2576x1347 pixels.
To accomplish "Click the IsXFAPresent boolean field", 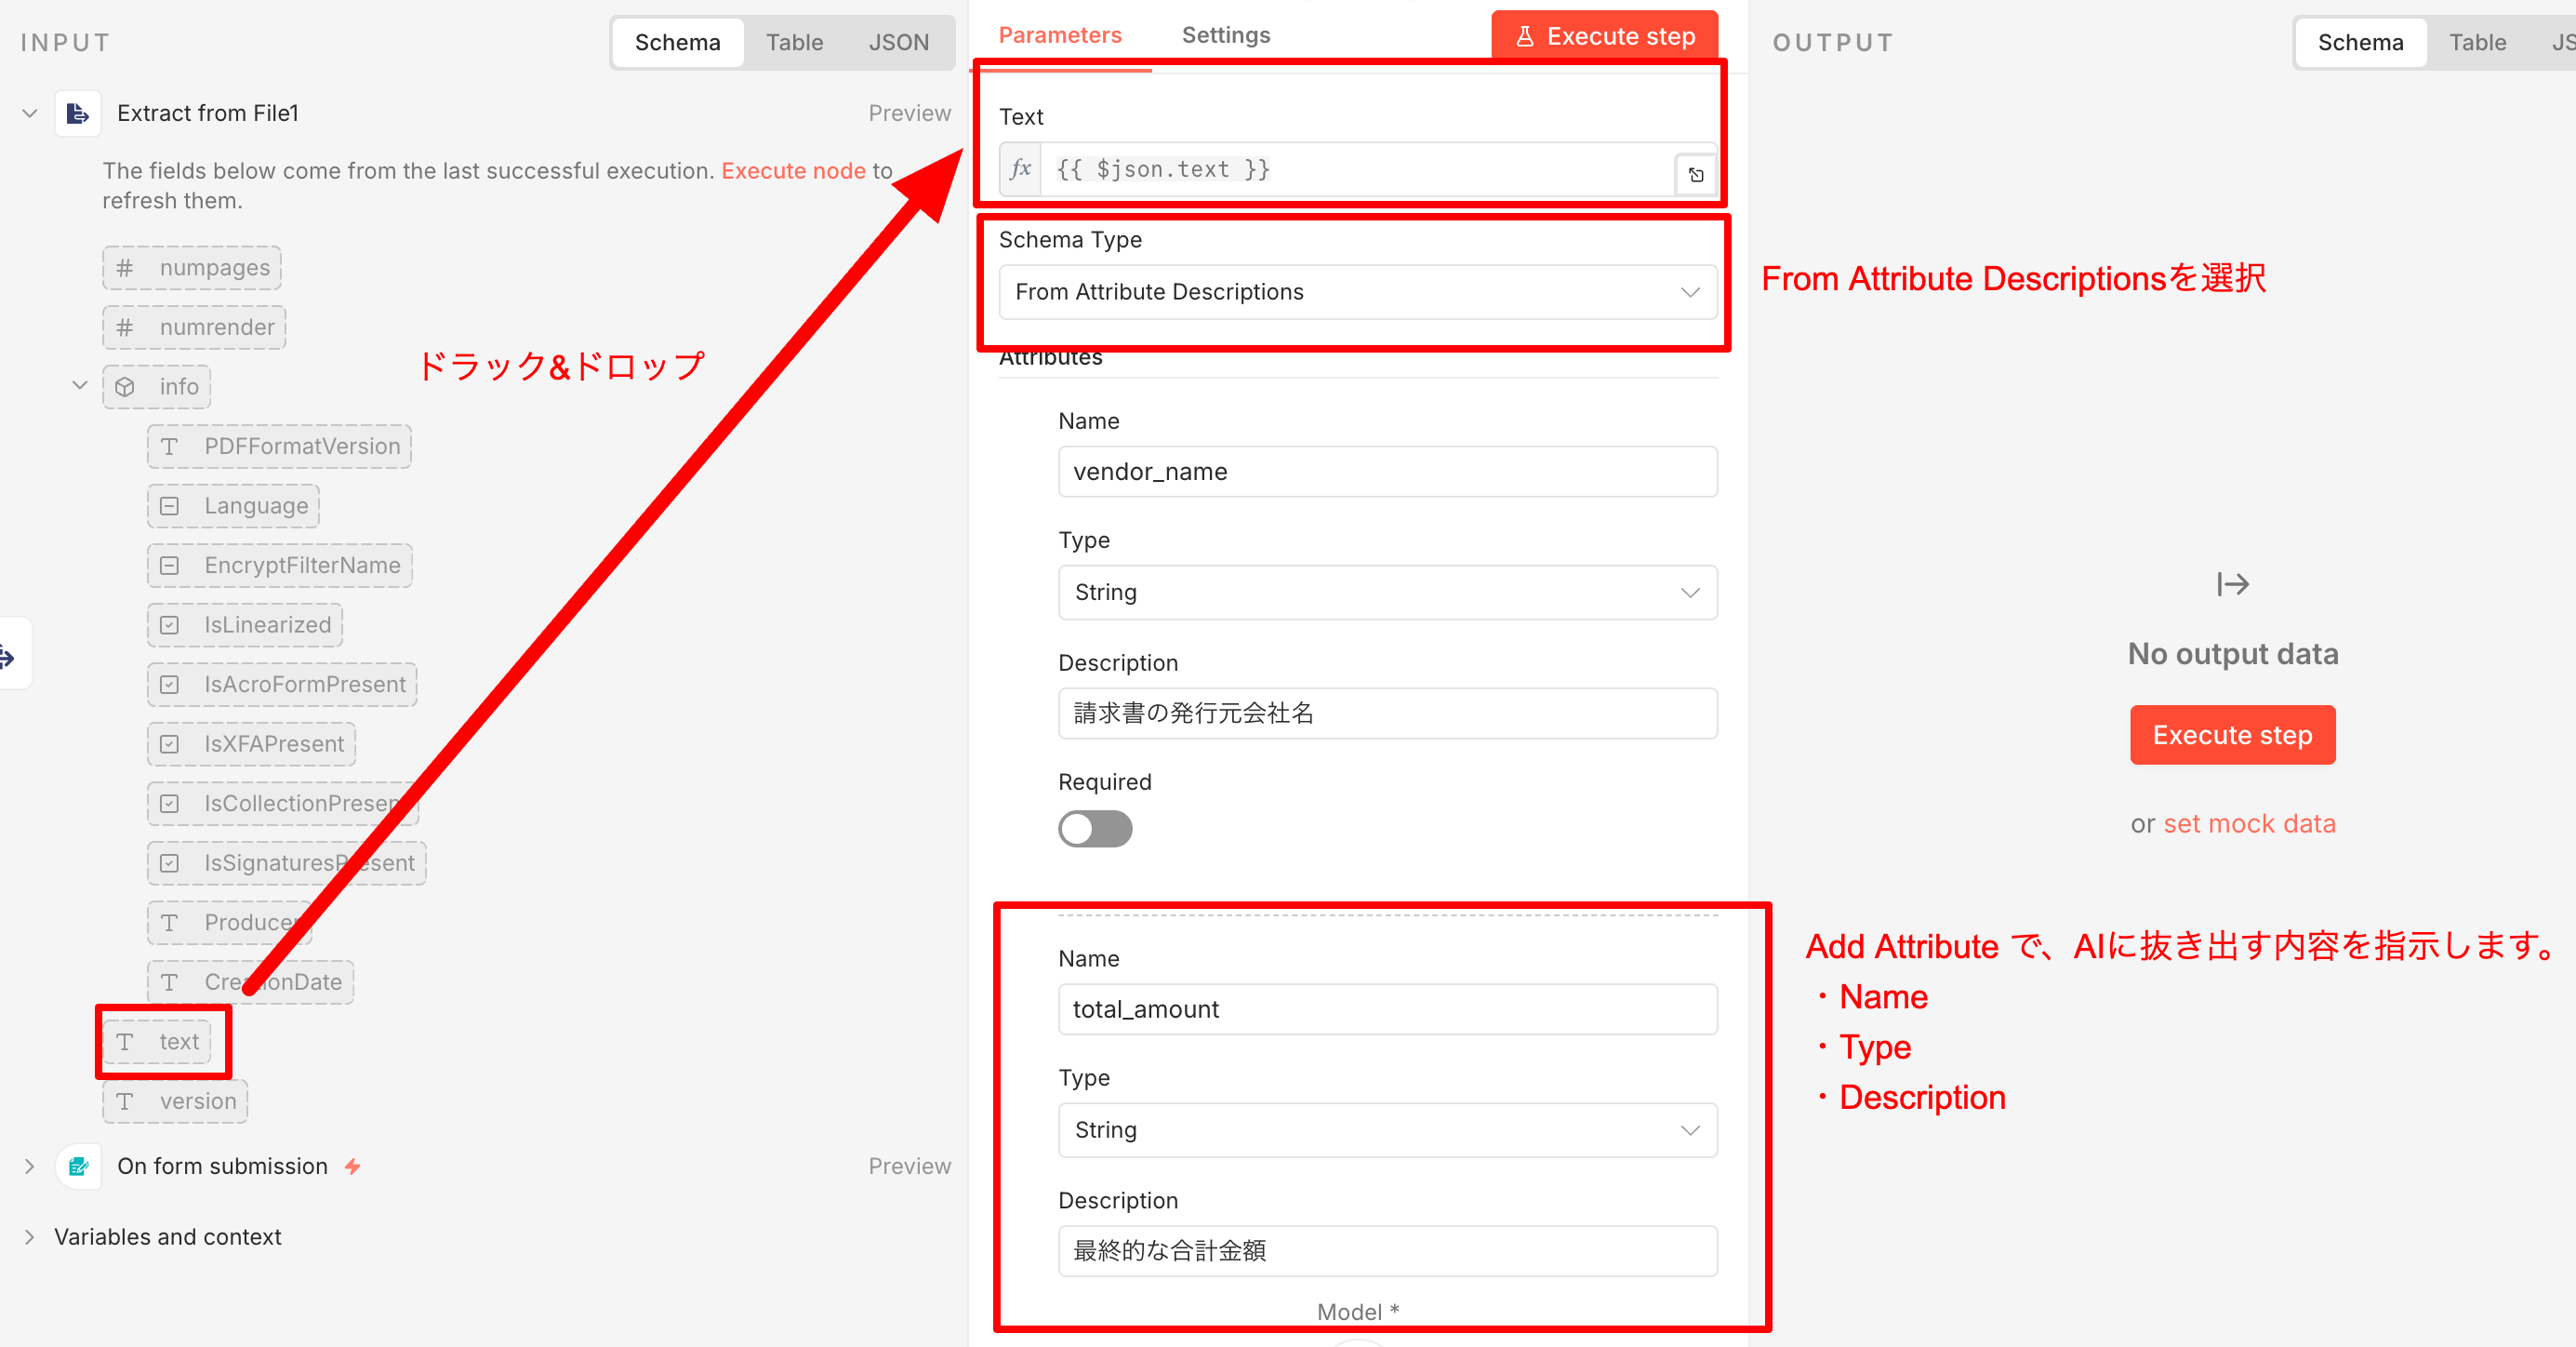I will click(x=252, y=744).
